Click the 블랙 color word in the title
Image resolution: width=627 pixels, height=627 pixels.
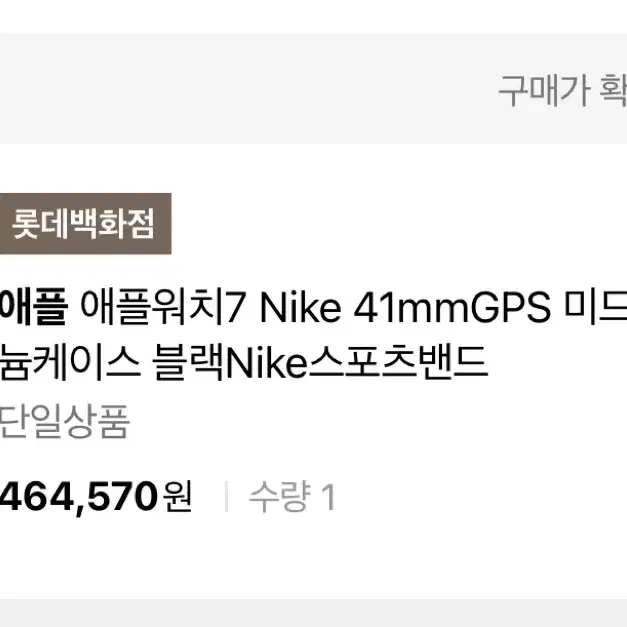pyautogui.click(x=188, y=362)
